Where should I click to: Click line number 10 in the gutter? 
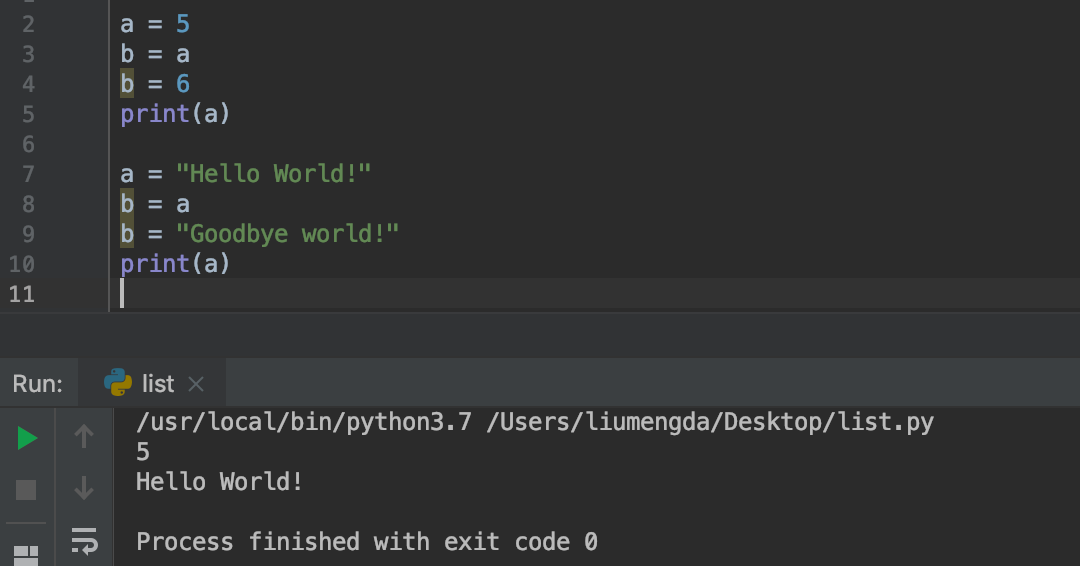coord(21,264)
